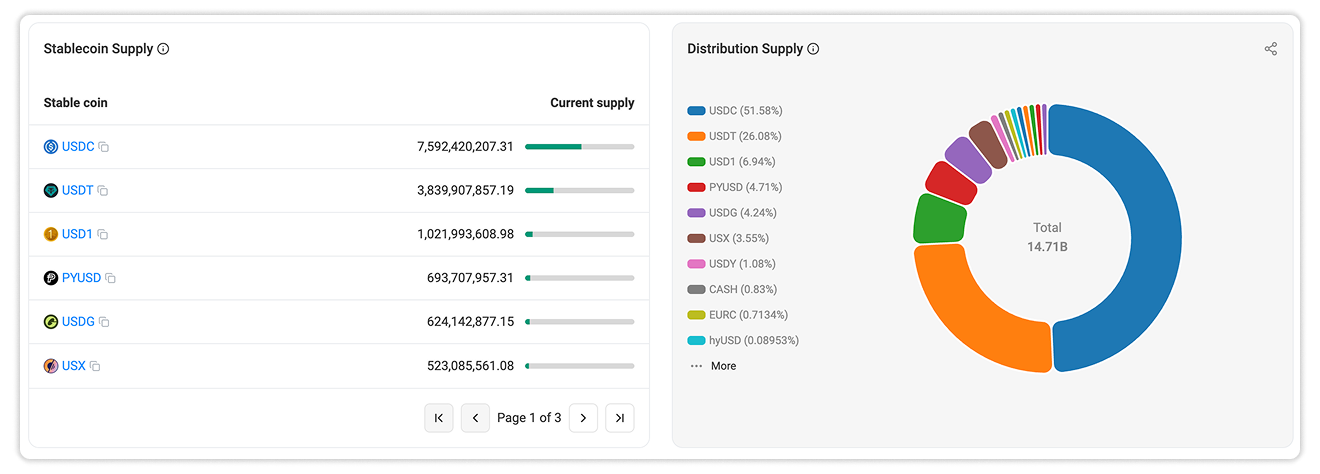Toggle USDG (4.24%) legend entry

click(733, 213)
